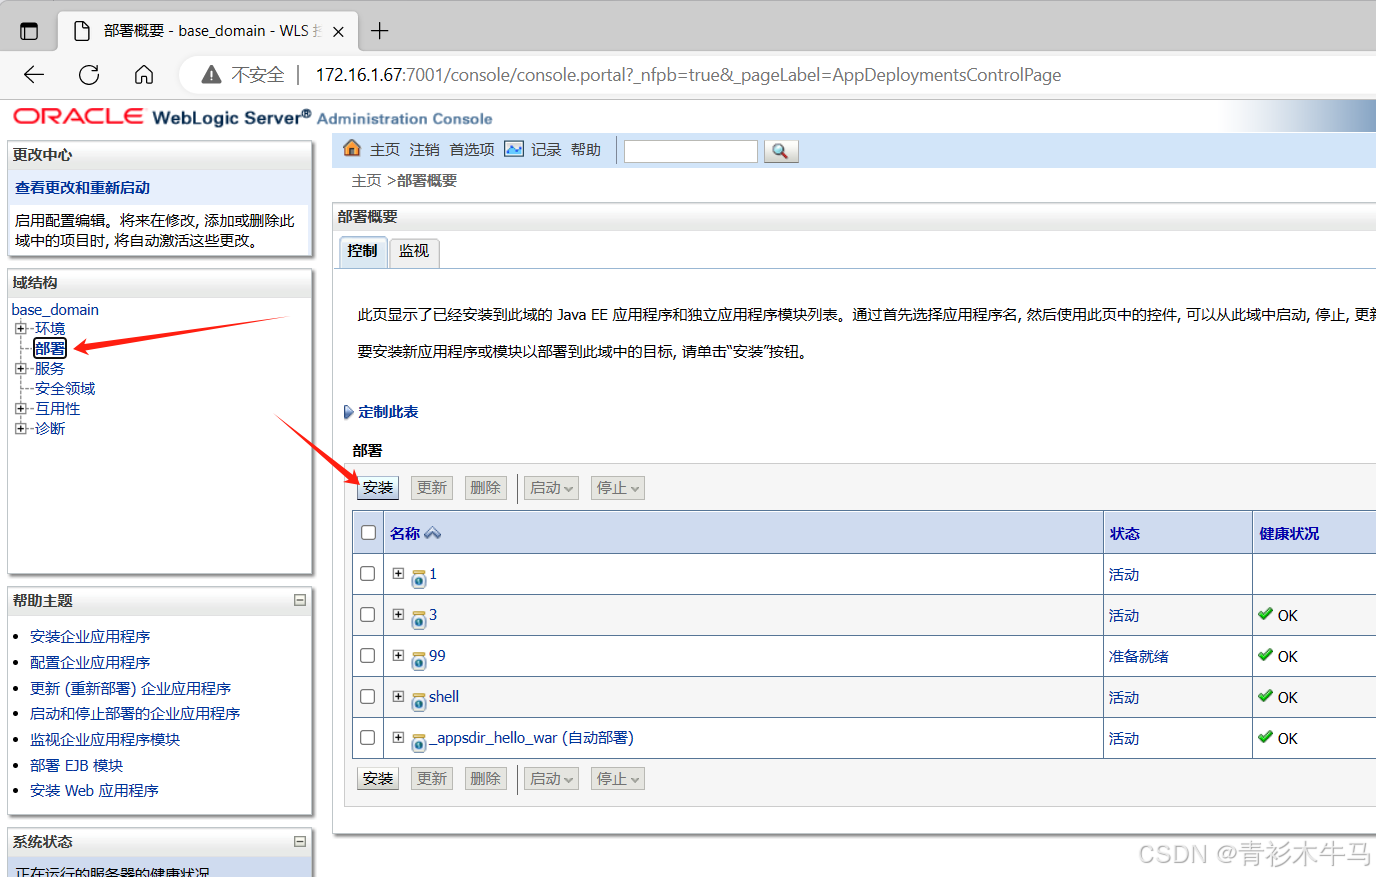Collapse the 帮助主题 panel
The height and width of the screenshot is (877, 1376).
(300, 600)
